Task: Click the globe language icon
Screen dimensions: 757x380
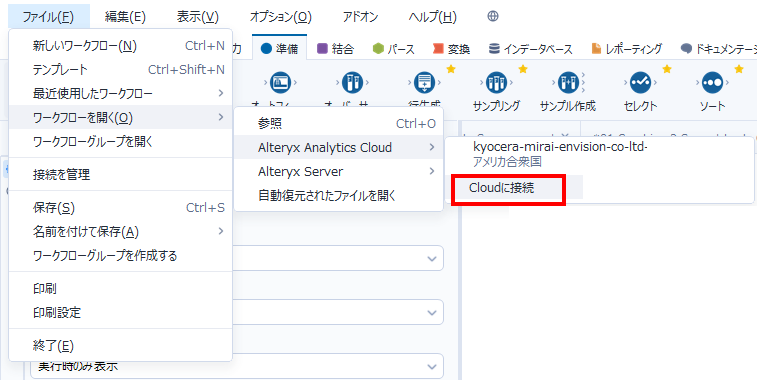Action: pos(492,16)
